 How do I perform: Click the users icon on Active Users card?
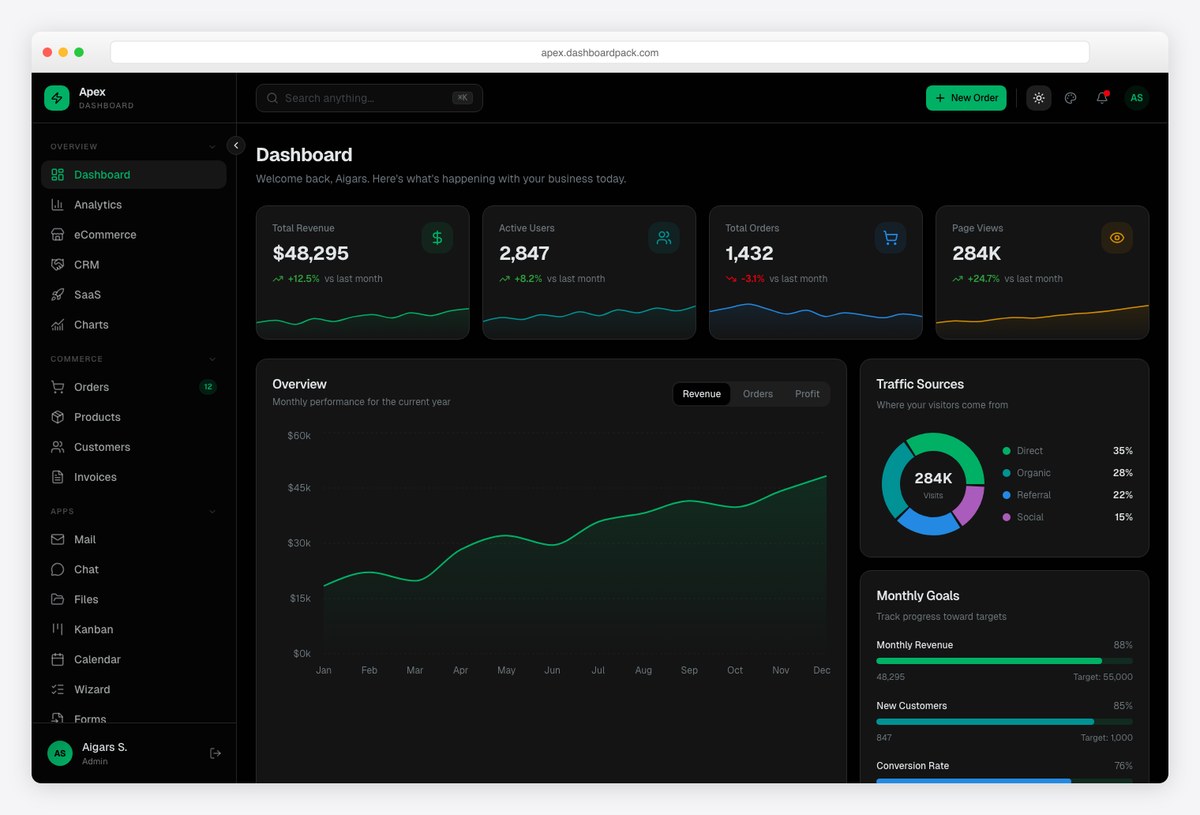(664, 237)
